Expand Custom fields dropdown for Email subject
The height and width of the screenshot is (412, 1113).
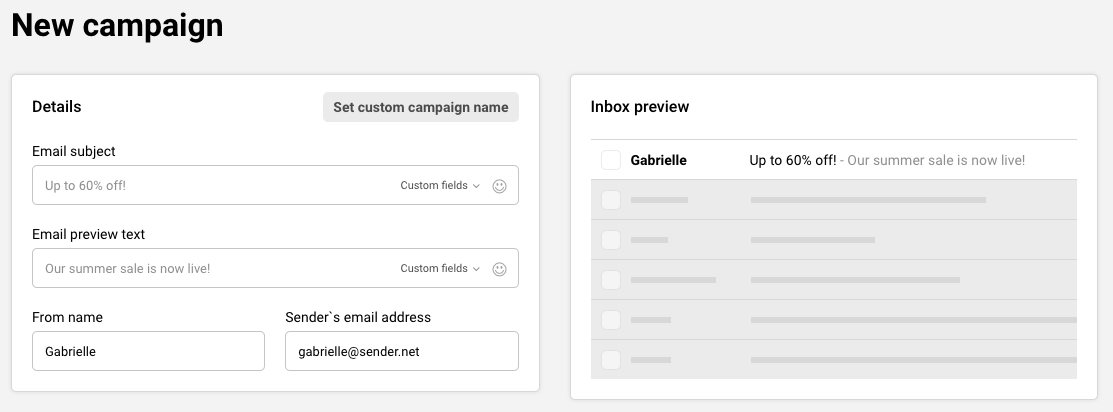pyautogui.click(x=440, y=186)
